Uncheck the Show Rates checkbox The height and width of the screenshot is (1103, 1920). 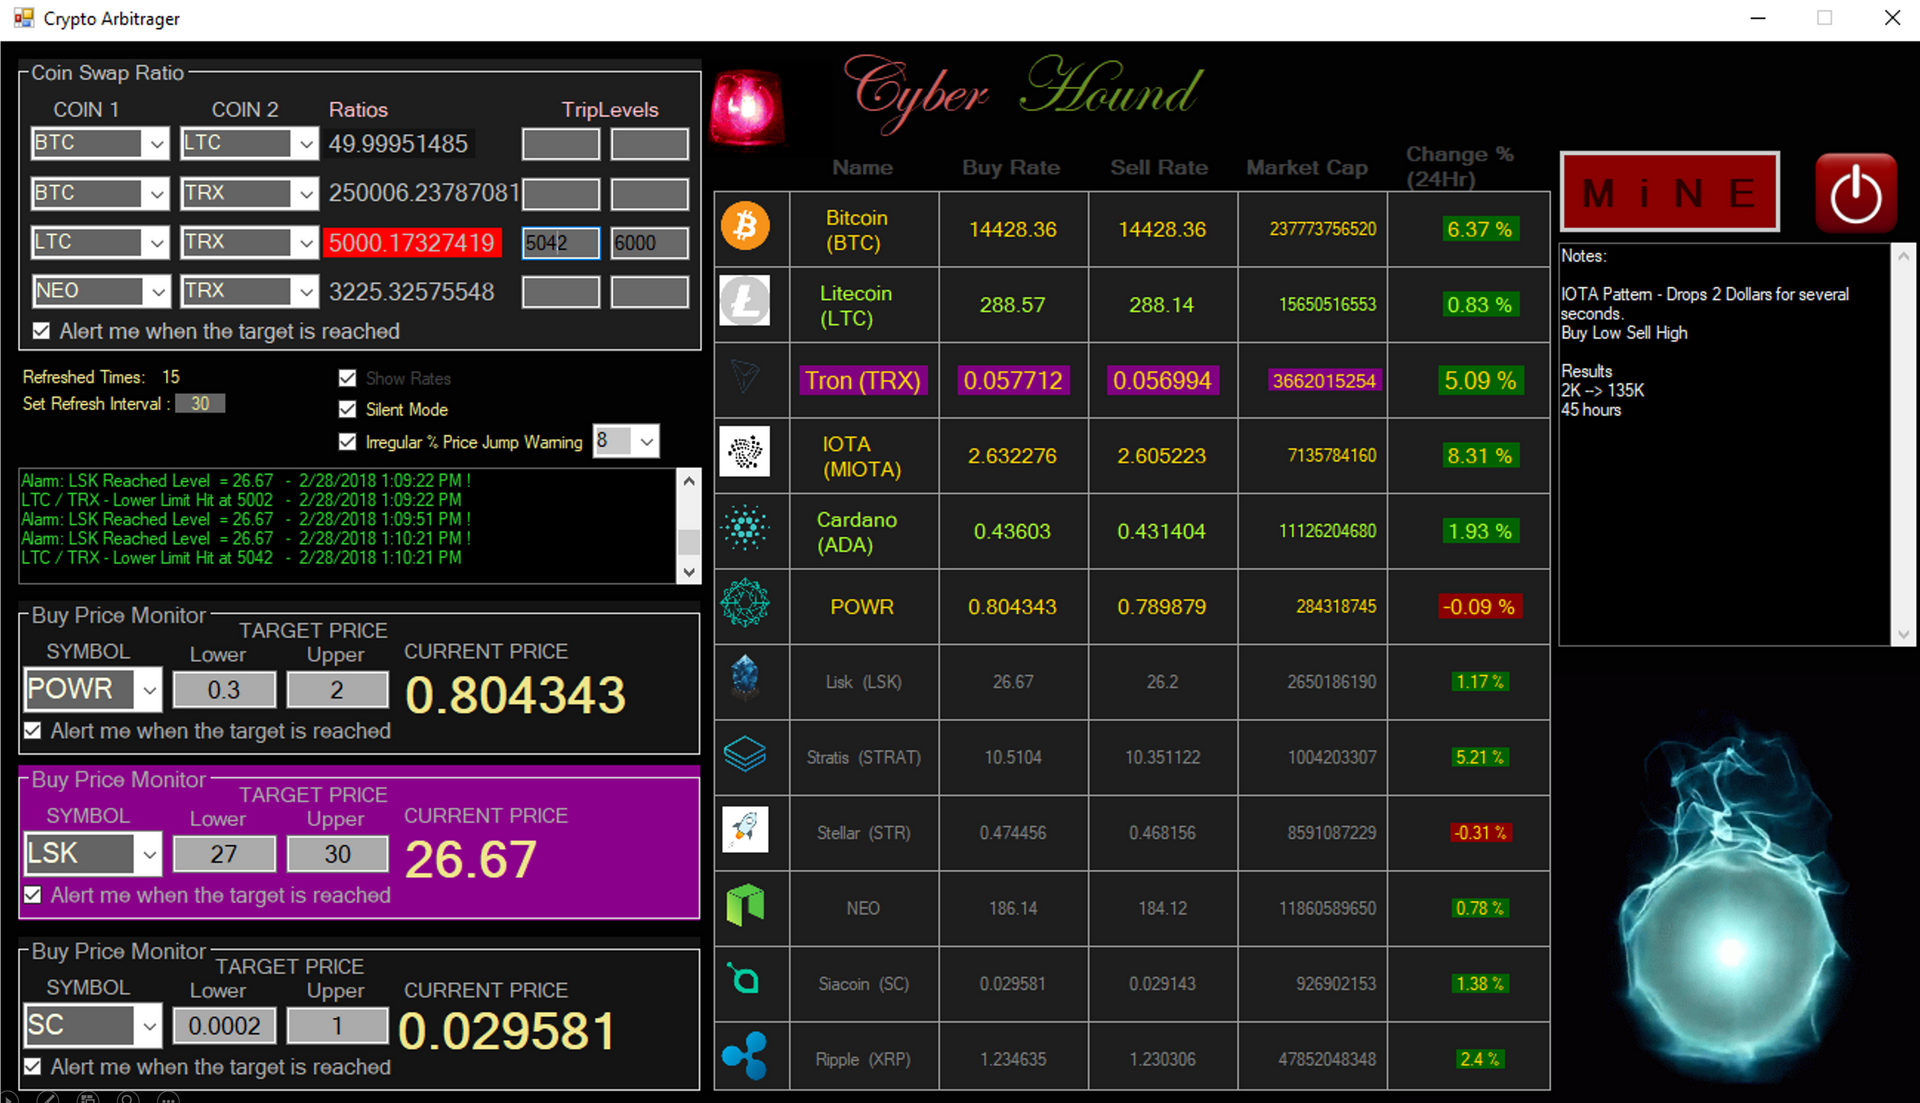coord(348,378)
